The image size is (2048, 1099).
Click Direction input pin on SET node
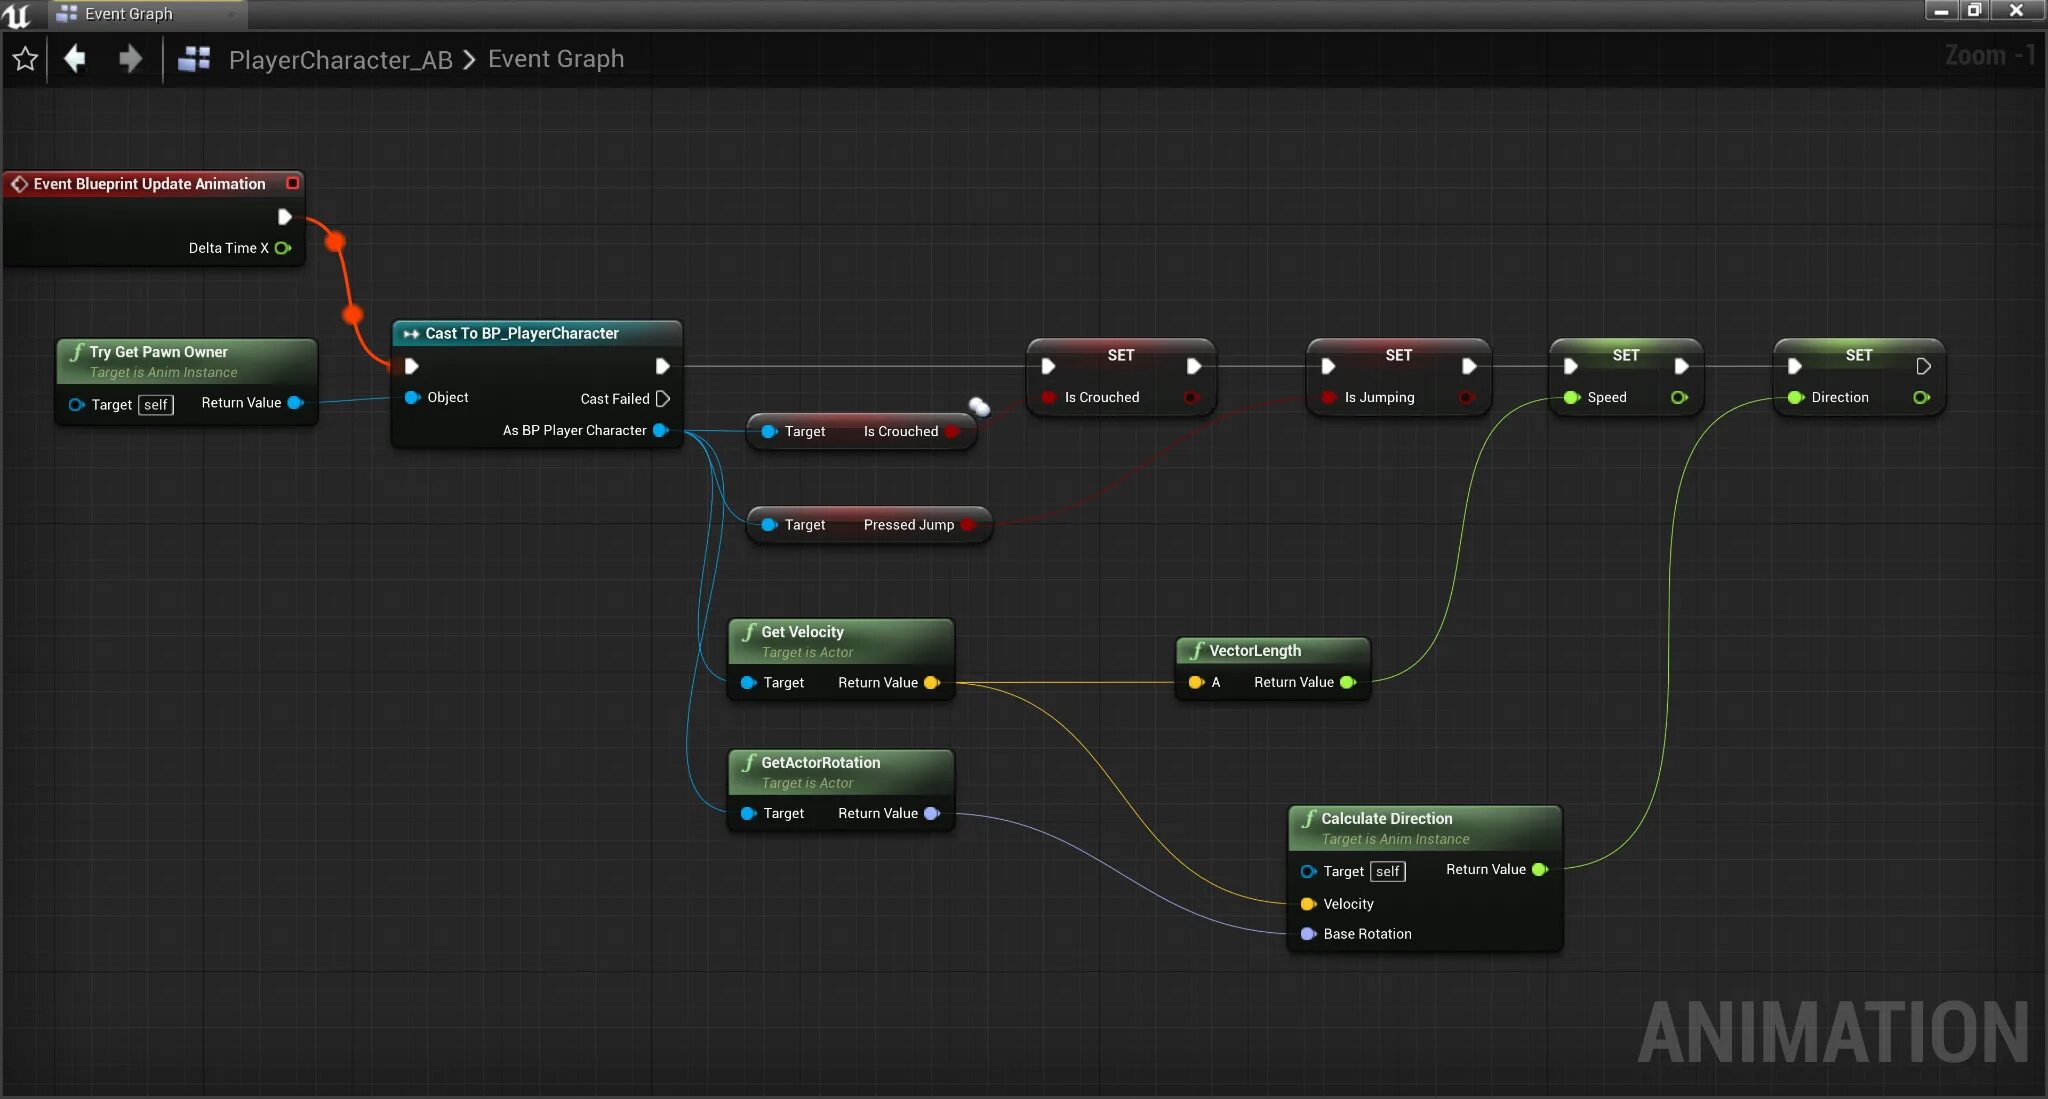tap(1795, 397)
